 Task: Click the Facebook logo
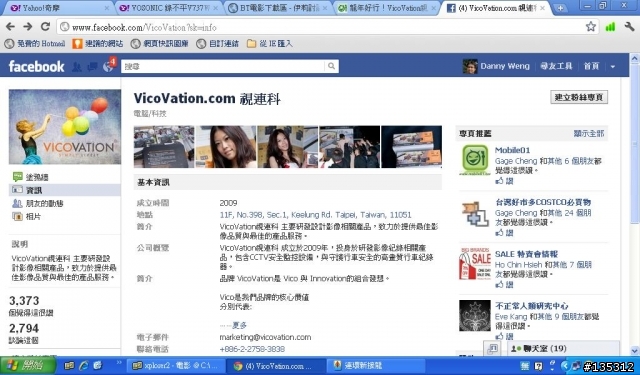click(36, 67)
